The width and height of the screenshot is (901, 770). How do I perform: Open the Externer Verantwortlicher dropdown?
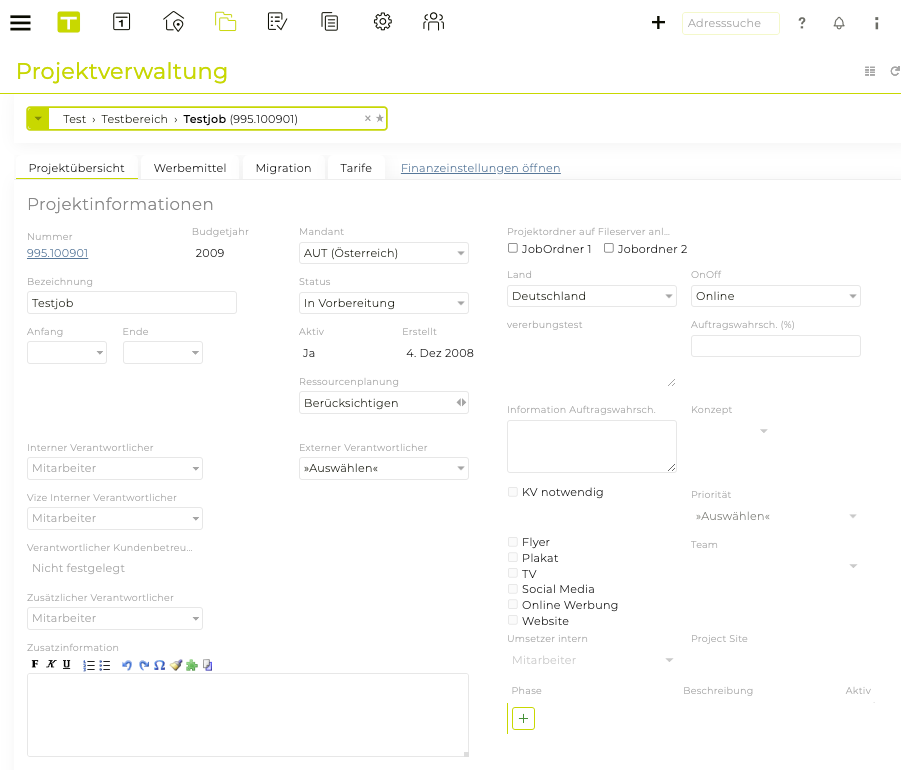[x=384, y=468]
